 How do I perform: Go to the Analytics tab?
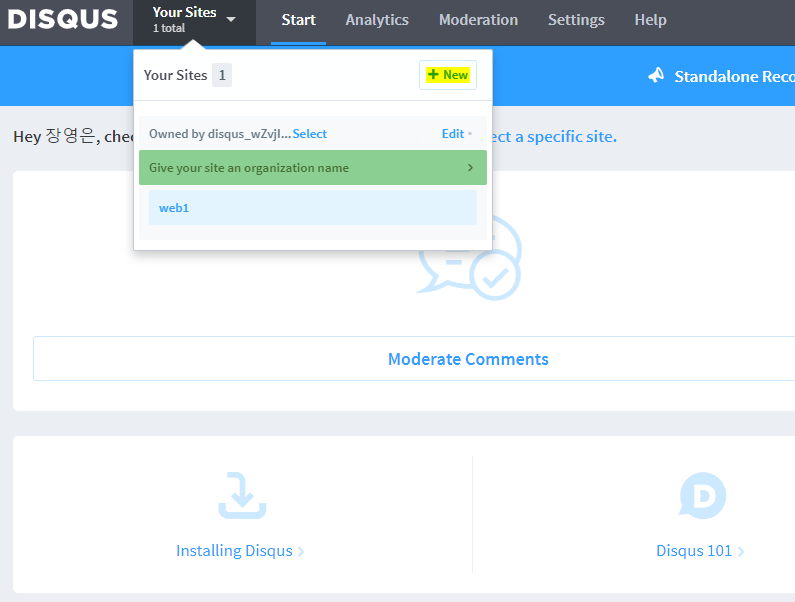tap(377, 20)
